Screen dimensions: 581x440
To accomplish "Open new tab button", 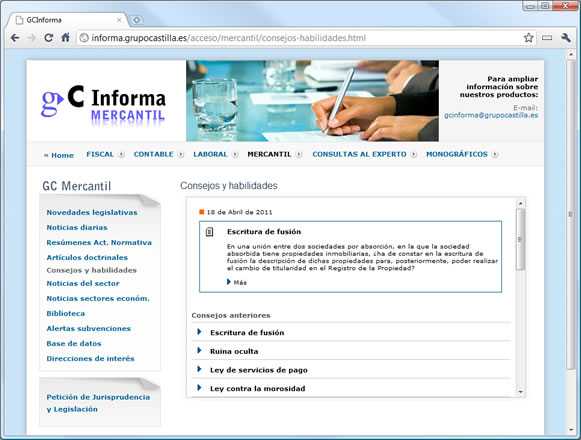I will (x=136, y=20).
